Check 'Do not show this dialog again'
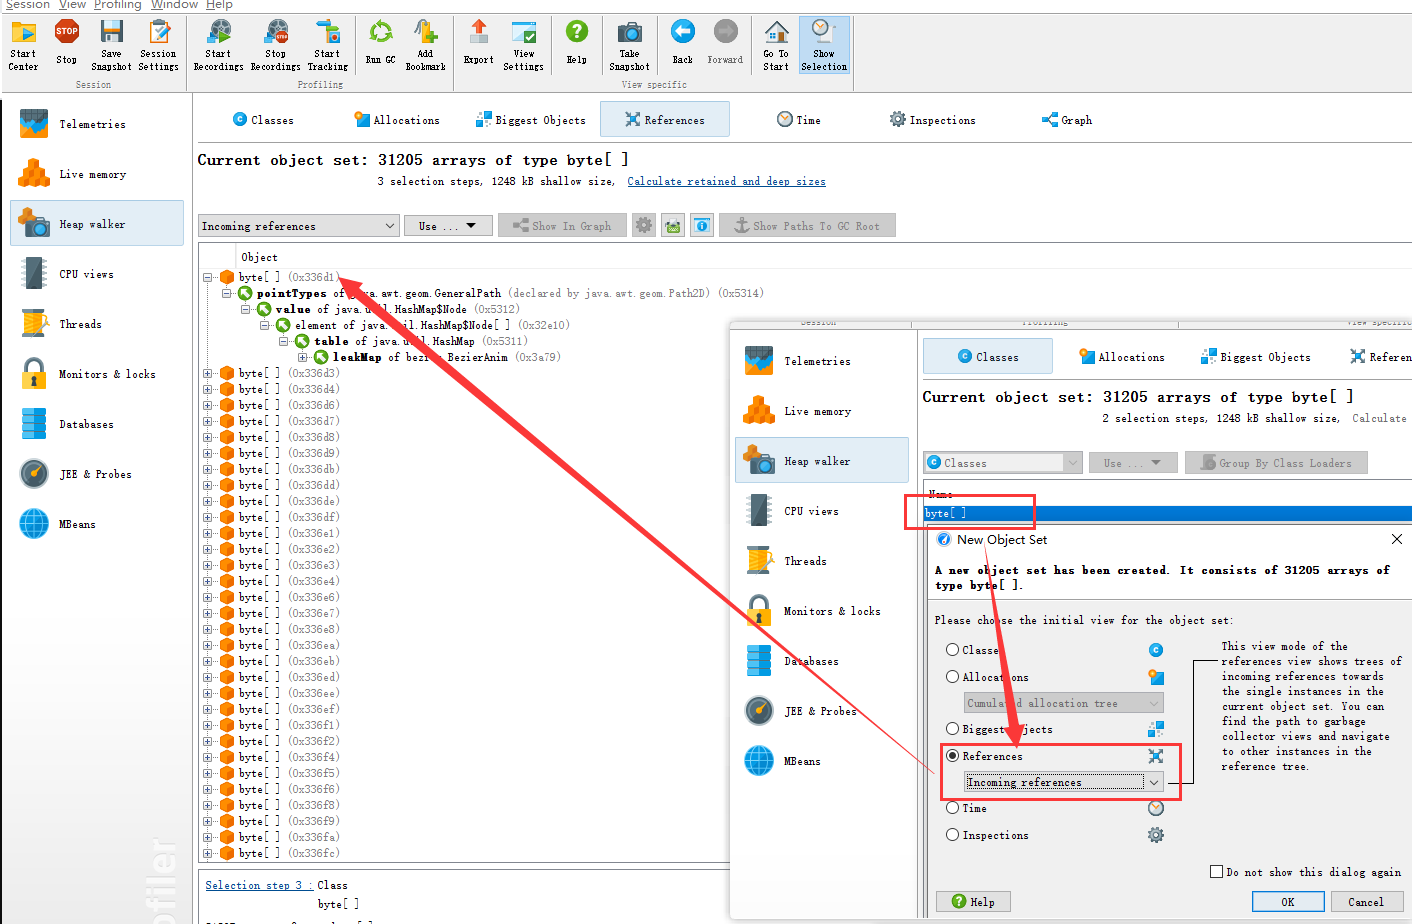This screenshot has width=1412, height=924. pyautogui.click(x=1217, y=871)
